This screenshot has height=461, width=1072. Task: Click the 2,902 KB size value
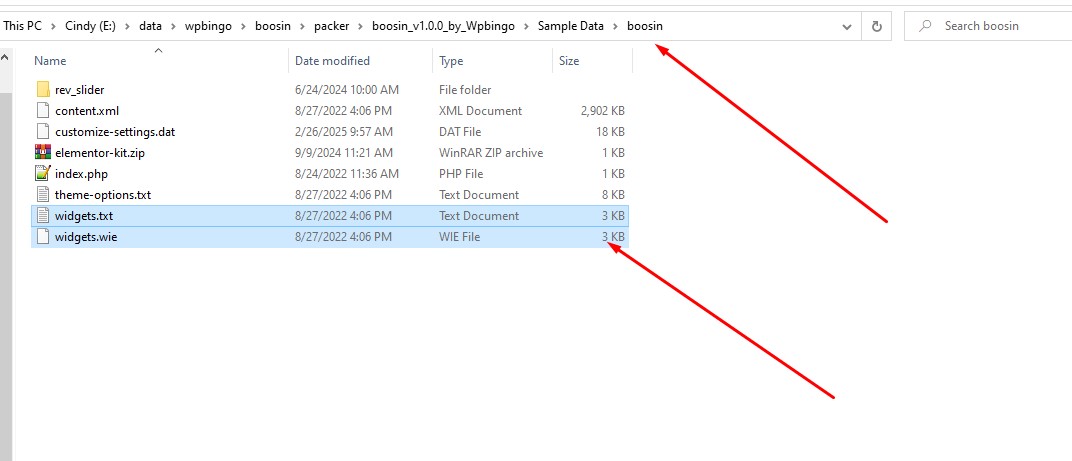(x=602, y=111)
